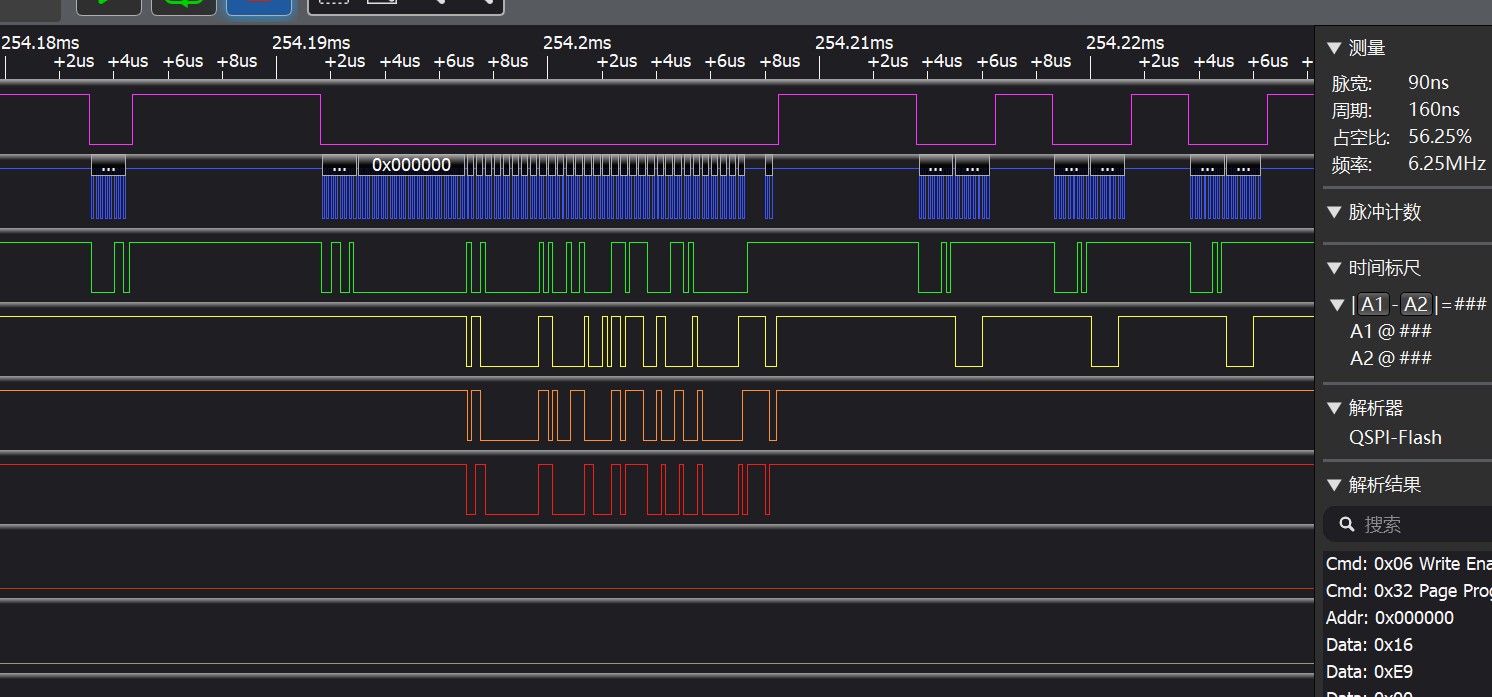Click the highlighted blue stop button
This screenshot has height=697, width=1492.
pyautogui.click(x=259, y=5)
